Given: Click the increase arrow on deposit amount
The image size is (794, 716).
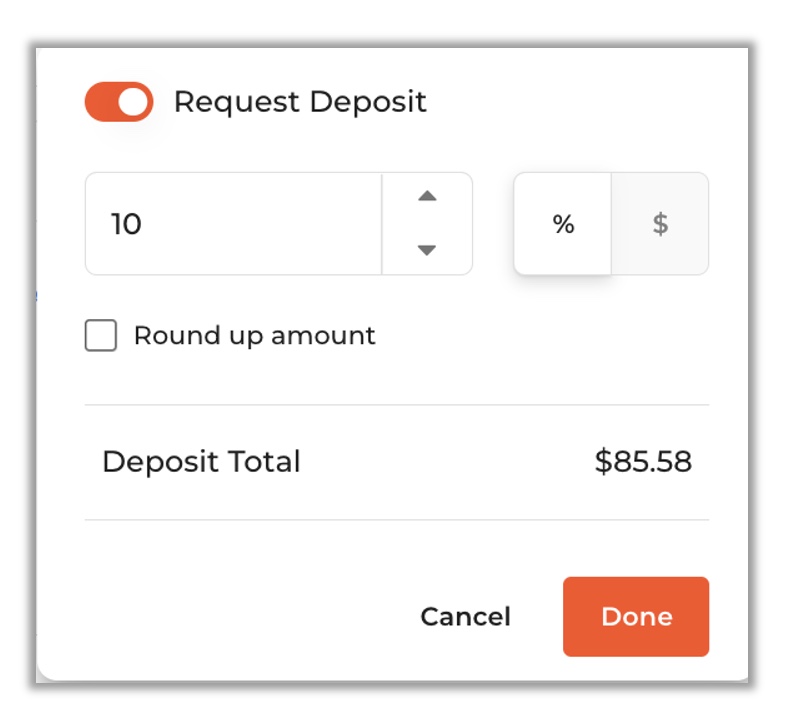Looking at the screenshot, I should pyautogui.click(x=427, y=196).
